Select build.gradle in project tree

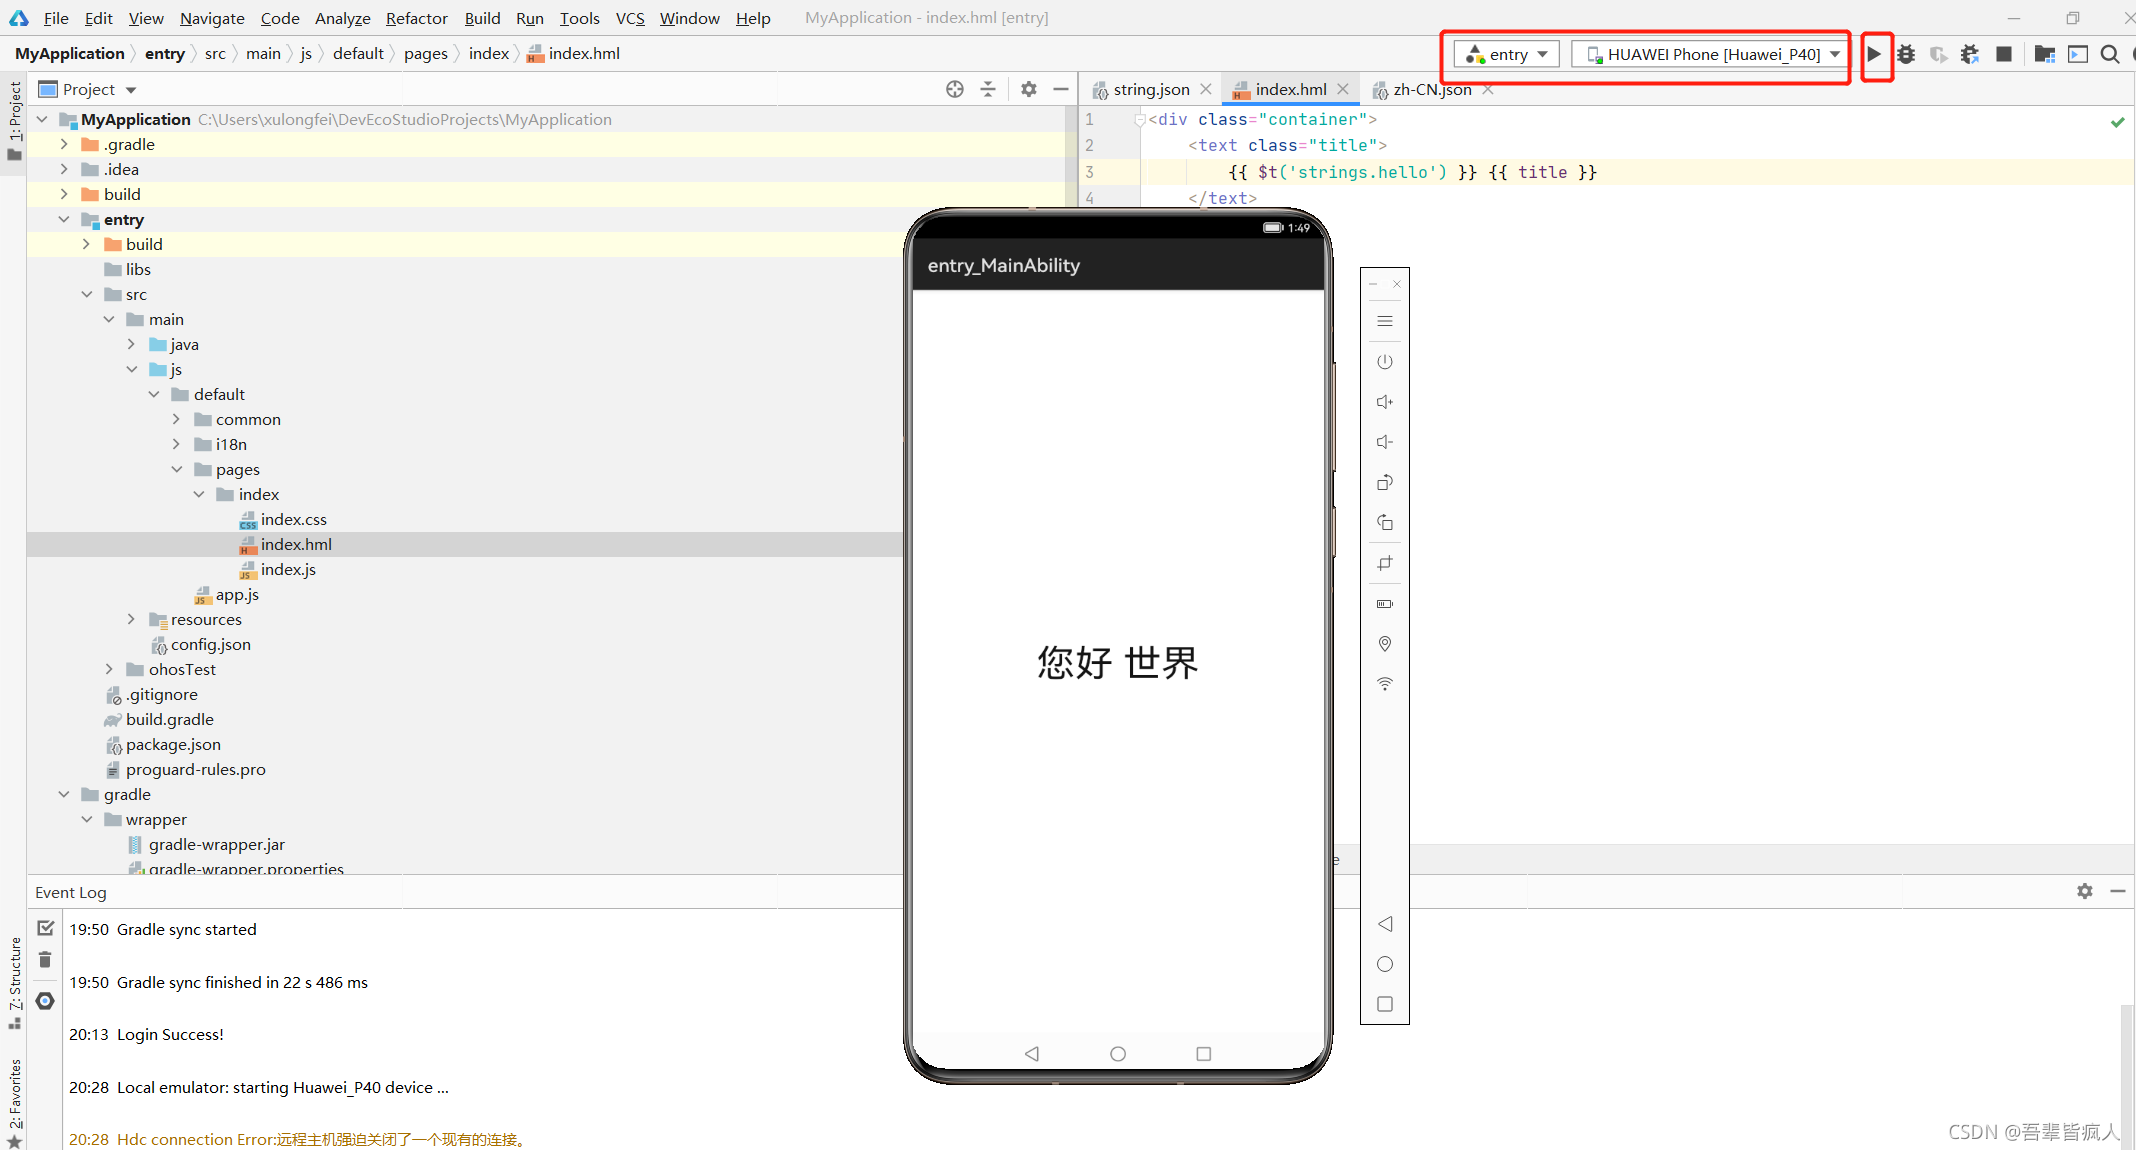[169, 719]
